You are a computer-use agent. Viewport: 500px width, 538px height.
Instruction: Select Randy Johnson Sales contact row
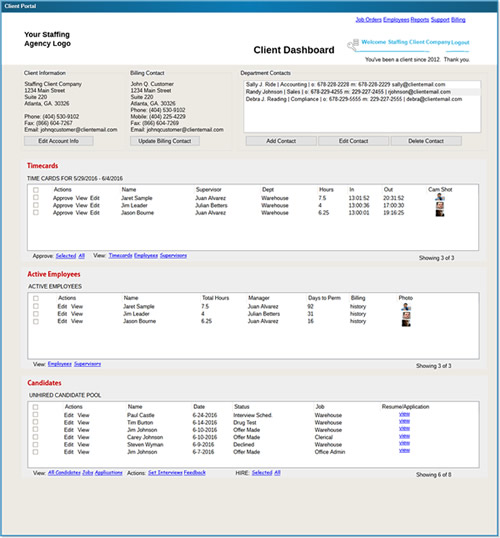362,92
